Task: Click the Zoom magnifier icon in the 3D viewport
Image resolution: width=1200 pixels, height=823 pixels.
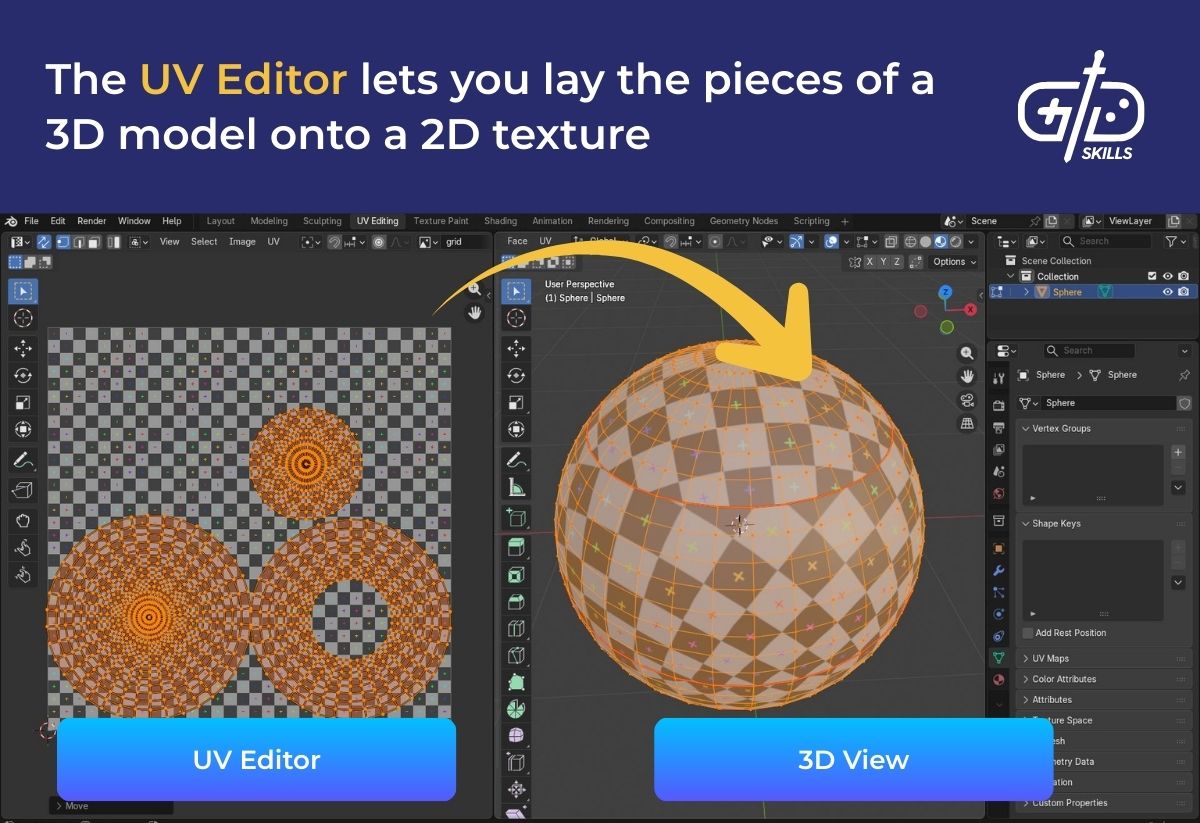Action: (966, 352)
